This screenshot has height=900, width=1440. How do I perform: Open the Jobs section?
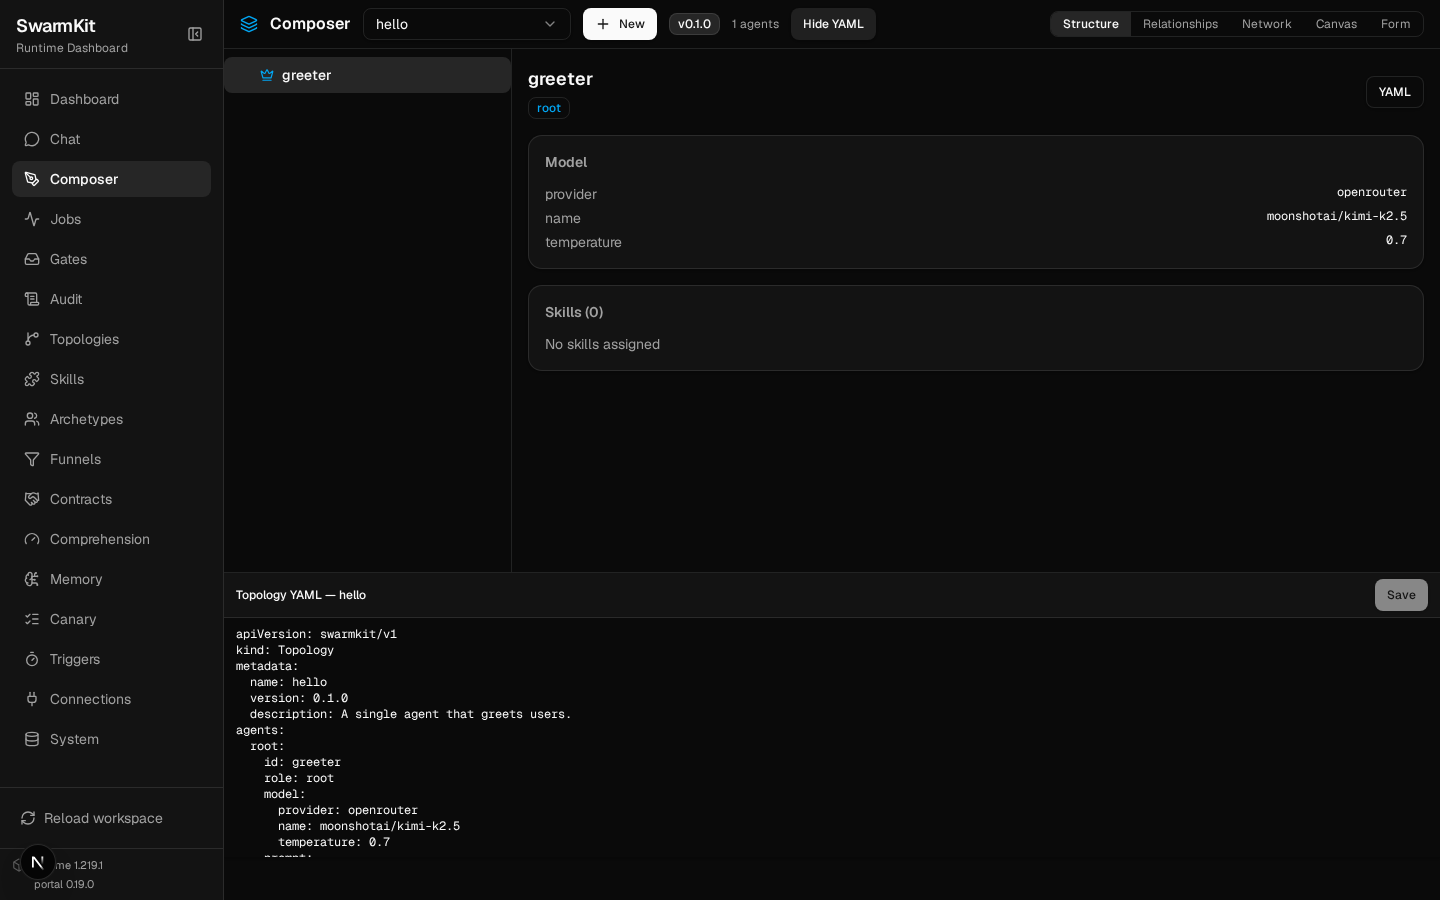111,219
